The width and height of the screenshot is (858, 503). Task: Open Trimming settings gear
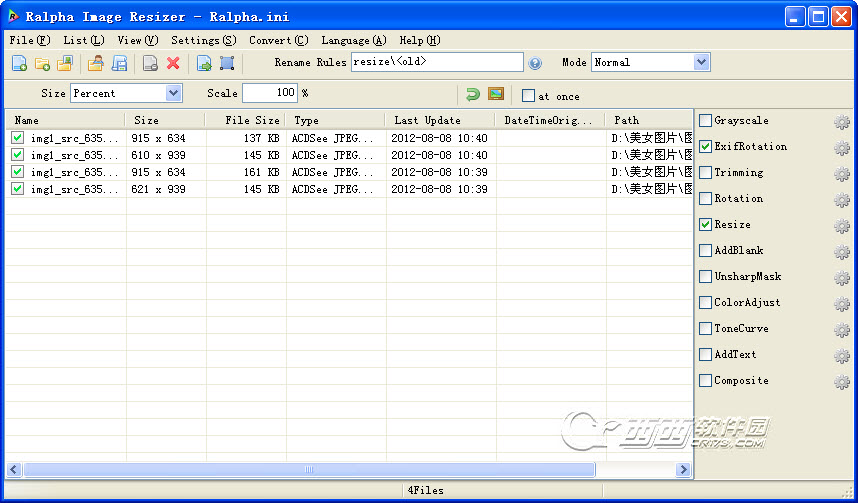(x=842, y=174)
